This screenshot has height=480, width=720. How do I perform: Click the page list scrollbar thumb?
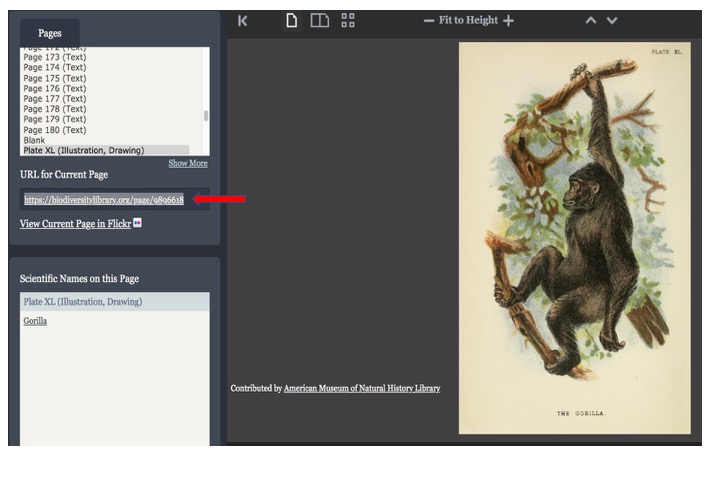click(x=206, y=116)
